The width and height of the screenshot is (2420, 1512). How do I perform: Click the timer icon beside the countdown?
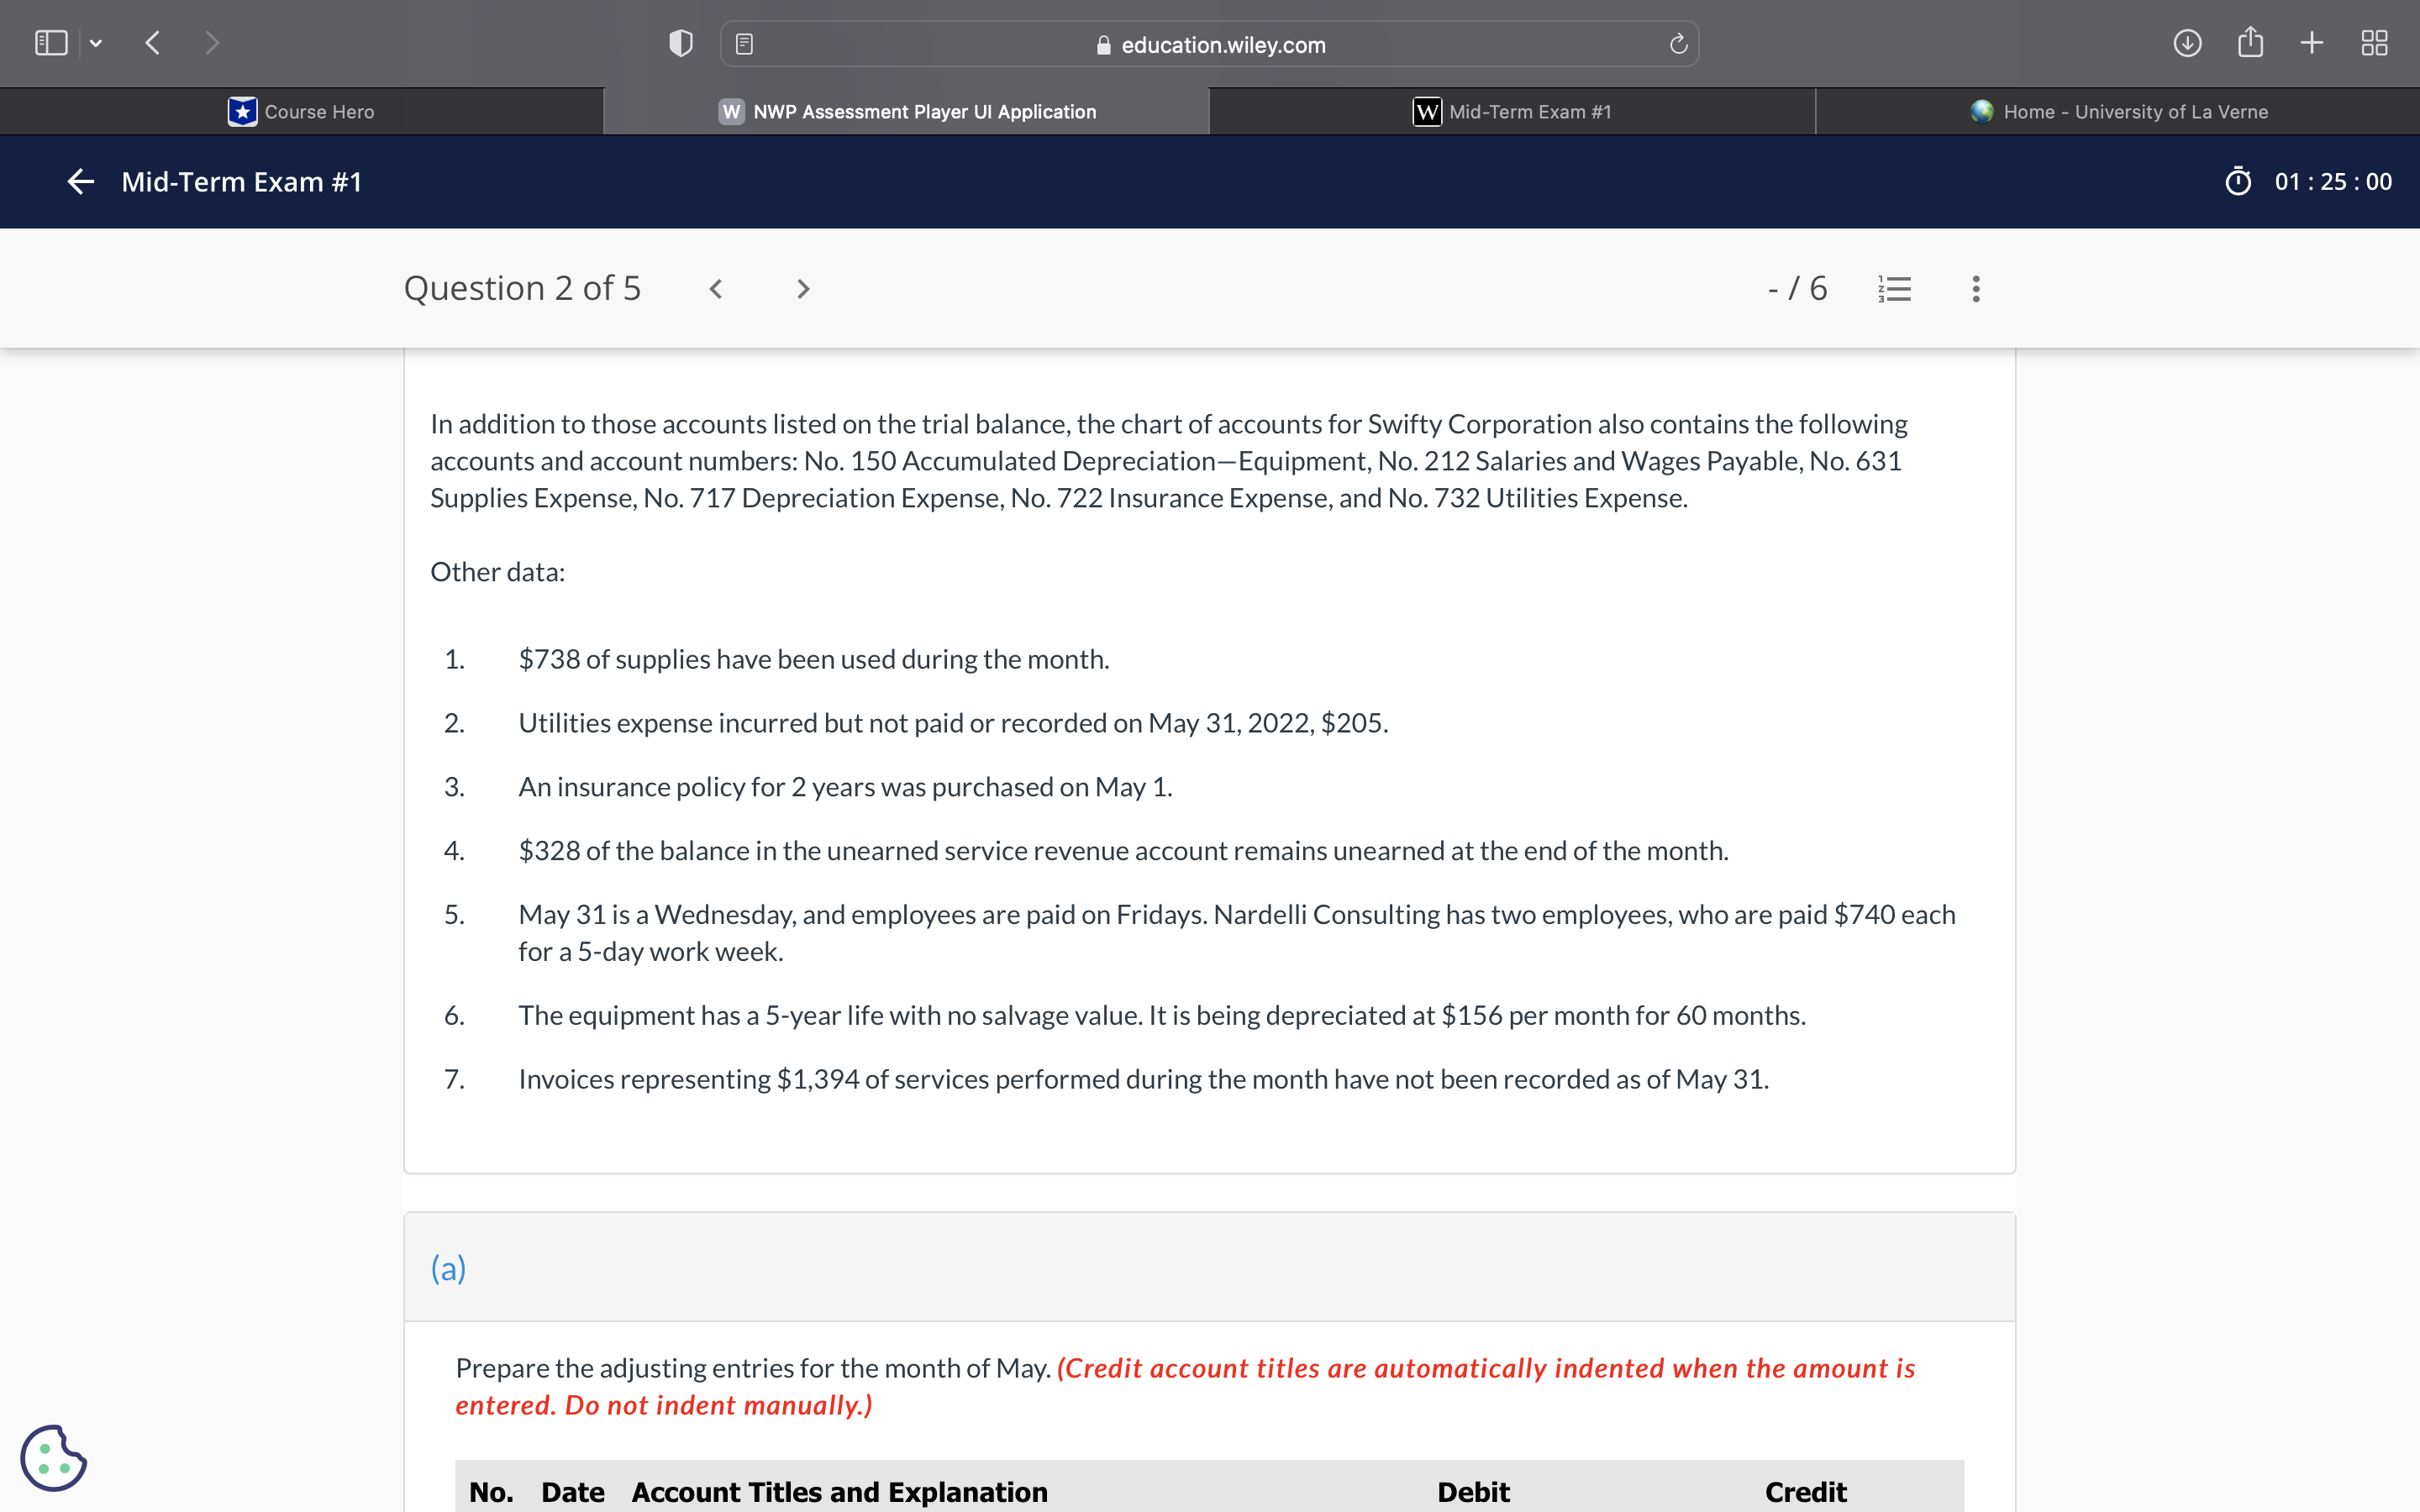click(x=2238, y=181)
